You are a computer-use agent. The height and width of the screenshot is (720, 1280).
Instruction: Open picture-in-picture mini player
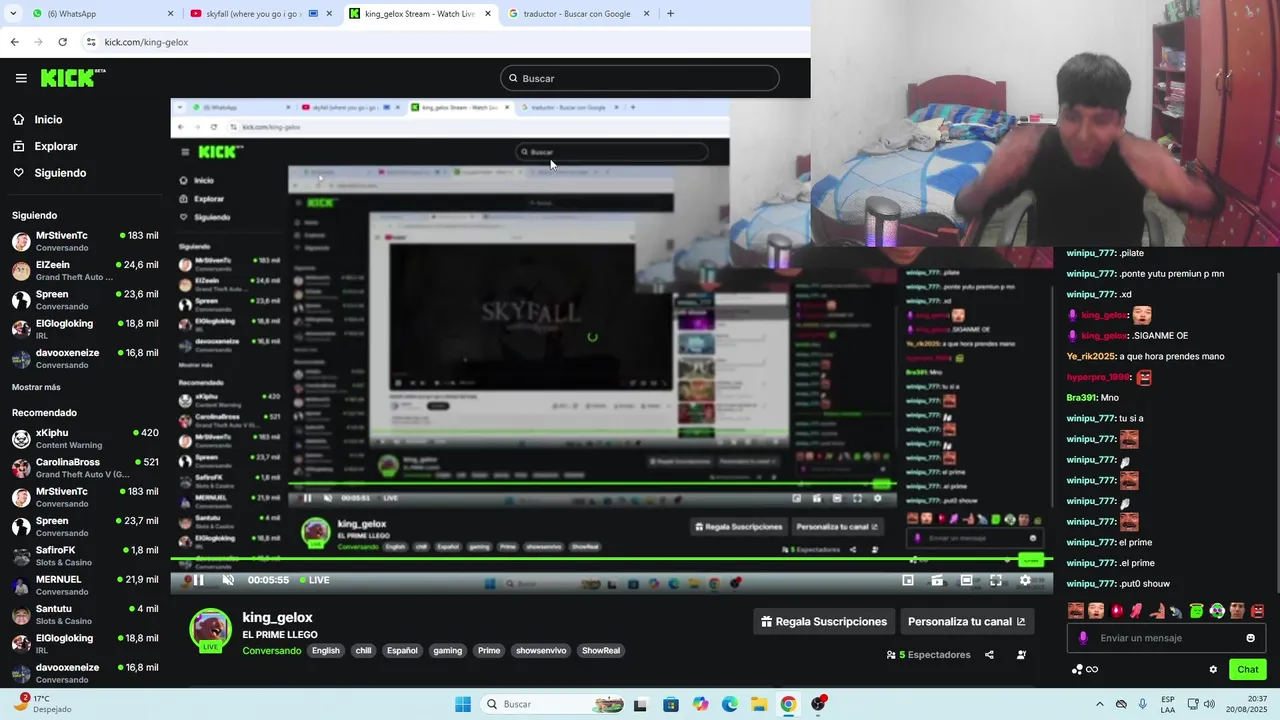coord(908,580)
